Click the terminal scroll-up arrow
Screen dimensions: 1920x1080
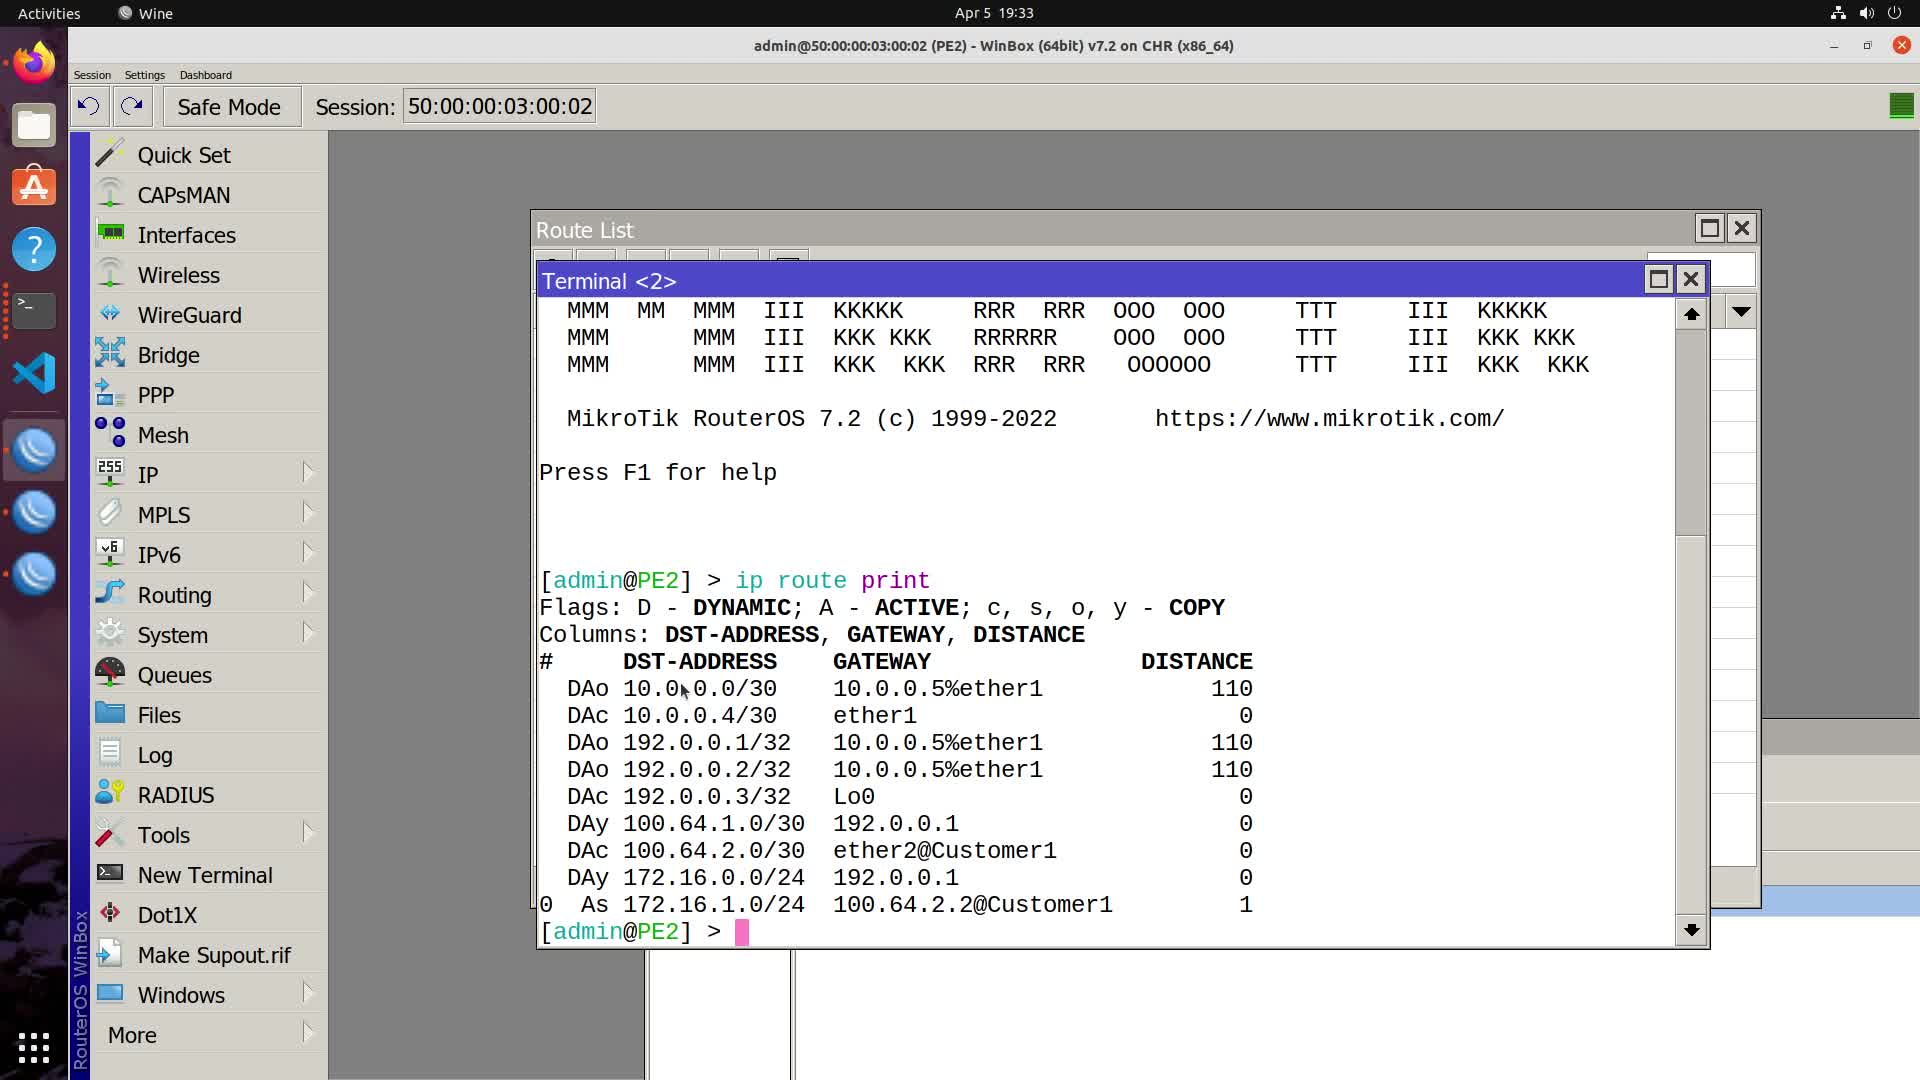click(x=1691, y=314)
